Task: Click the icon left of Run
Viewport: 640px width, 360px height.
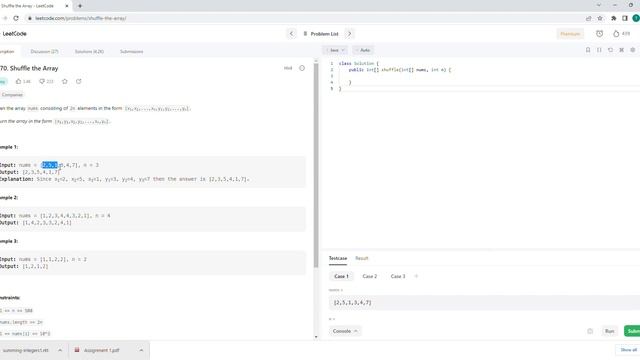Action: (x=590, y=331)
